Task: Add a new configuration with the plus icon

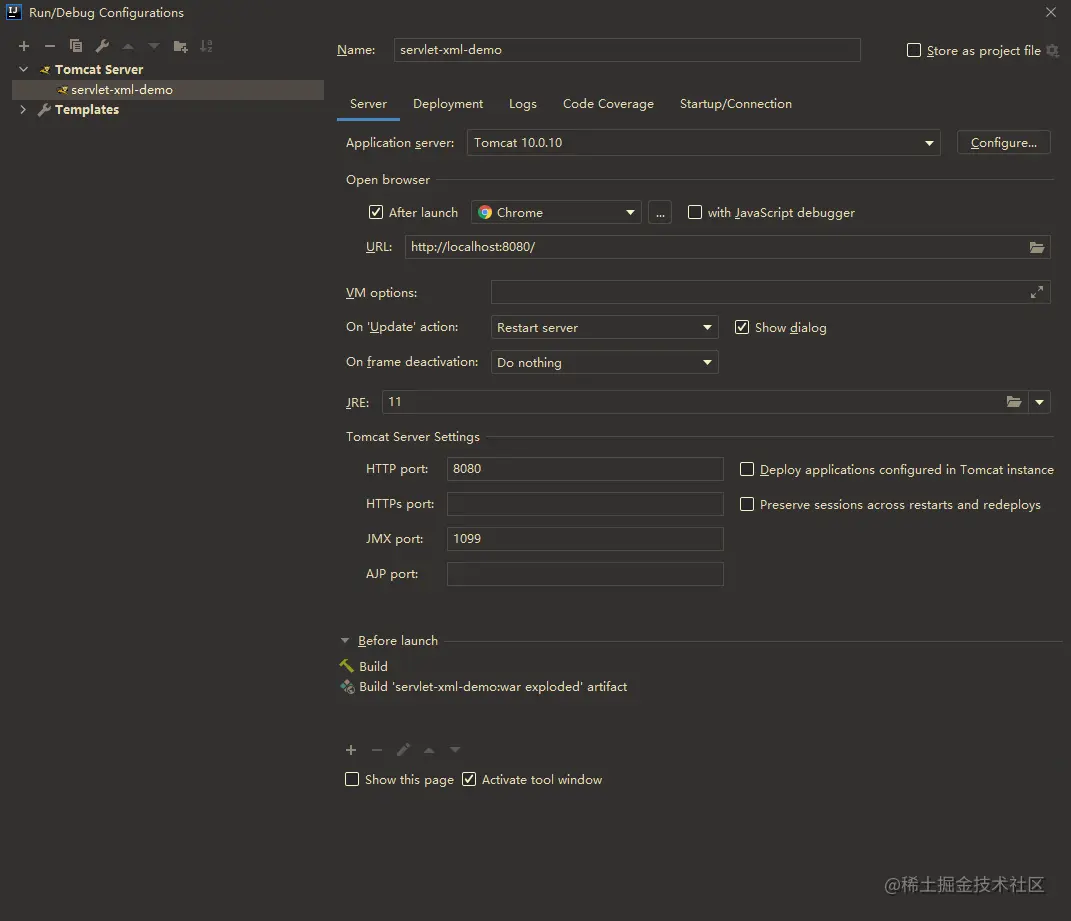Action: tap(24, 46)
